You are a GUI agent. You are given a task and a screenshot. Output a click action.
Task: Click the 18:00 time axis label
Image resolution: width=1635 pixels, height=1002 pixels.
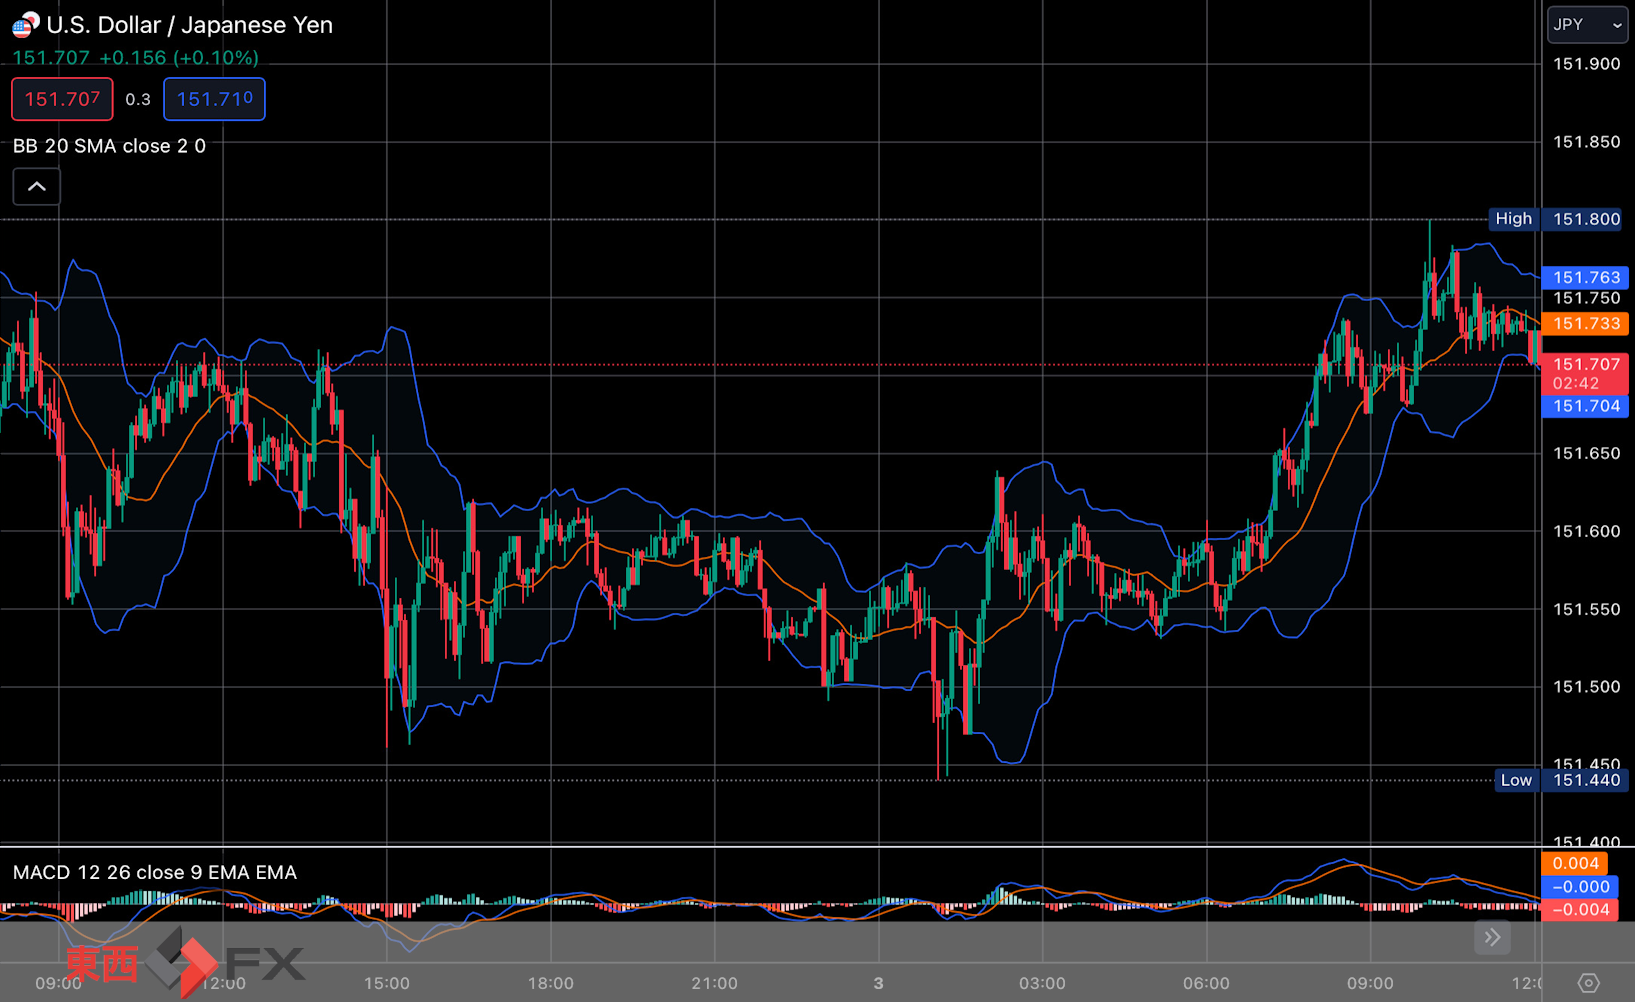pos(551,983)
